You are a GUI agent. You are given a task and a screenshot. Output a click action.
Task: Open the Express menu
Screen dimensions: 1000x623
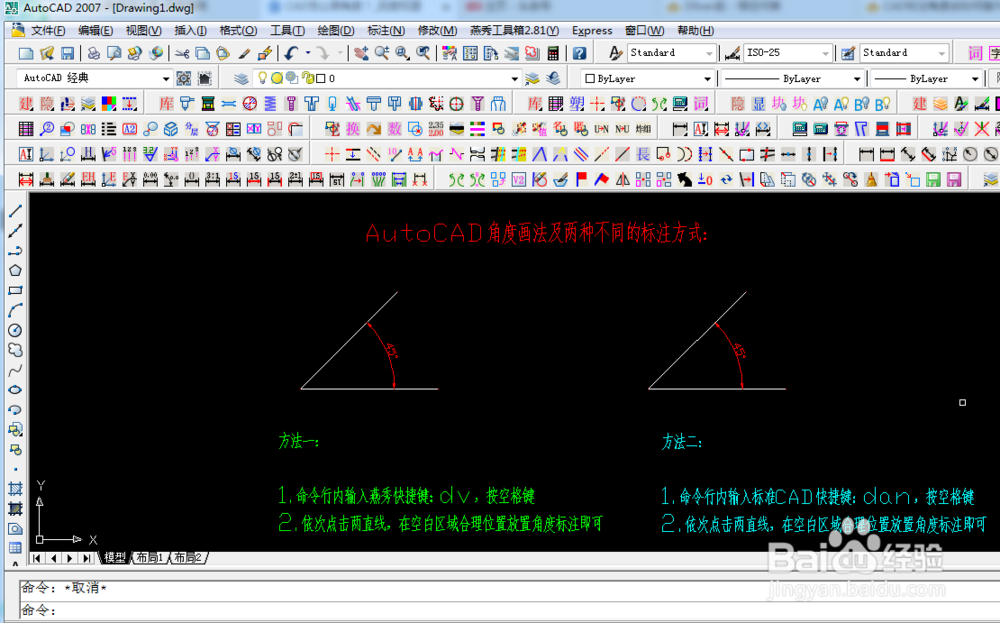592,31
